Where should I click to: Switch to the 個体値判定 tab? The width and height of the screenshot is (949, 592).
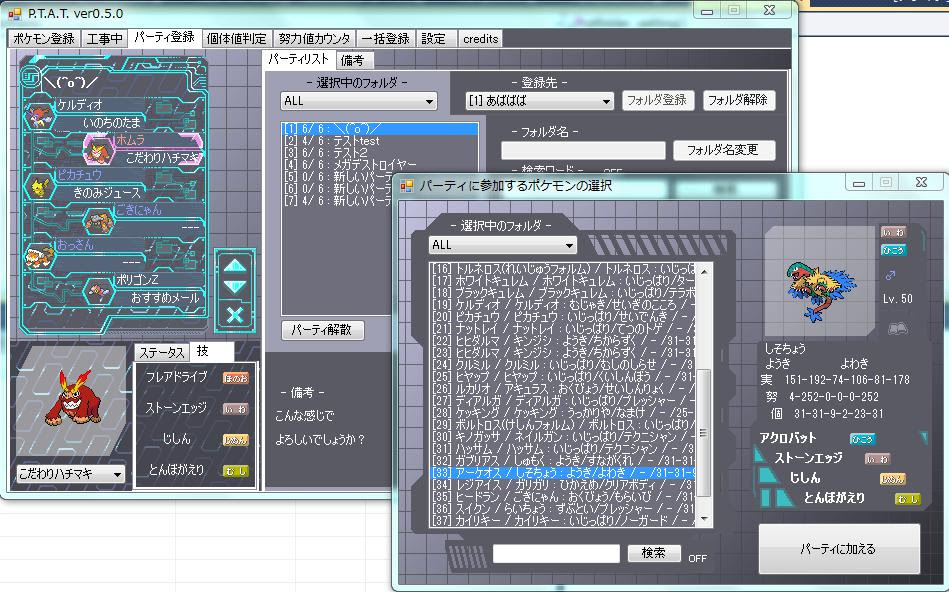click(236, 39)
